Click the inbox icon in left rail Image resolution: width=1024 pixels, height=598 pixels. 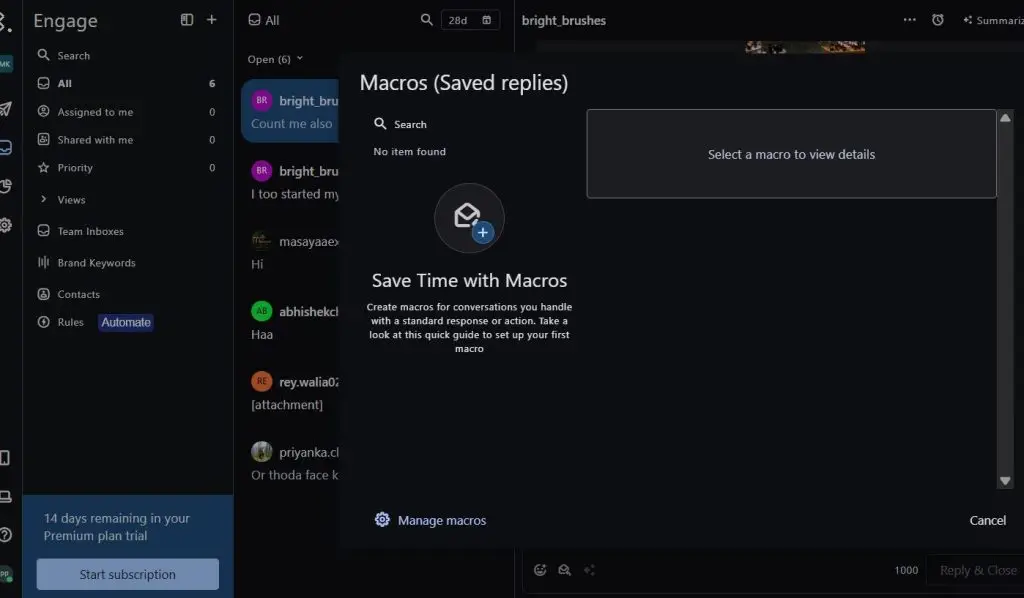tap(5, 148)
